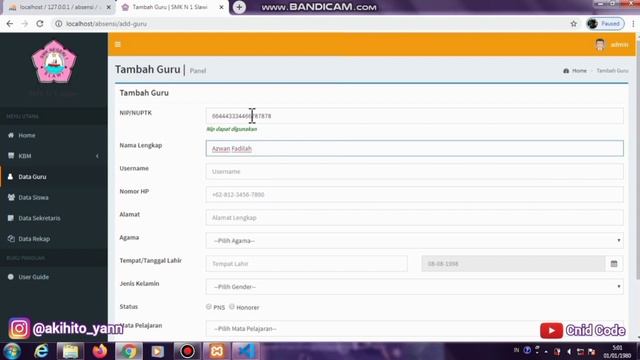Open the Windows Start menu
640x360 pixels.
tap(12, 351)
